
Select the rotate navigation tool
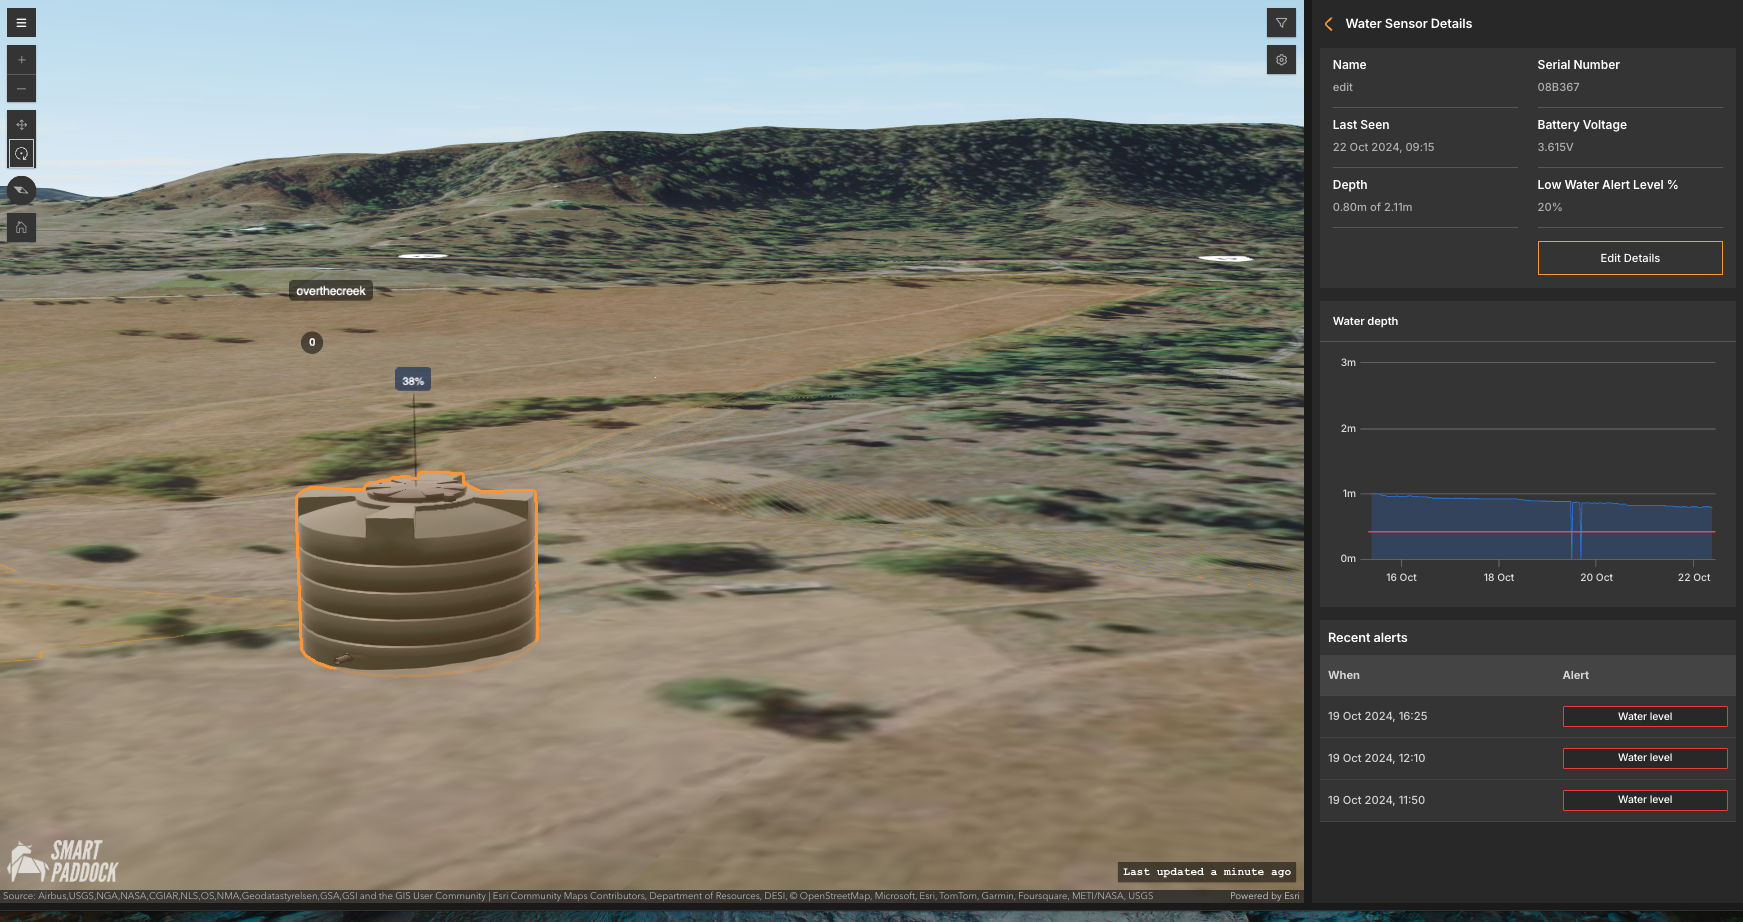[21, 154]
